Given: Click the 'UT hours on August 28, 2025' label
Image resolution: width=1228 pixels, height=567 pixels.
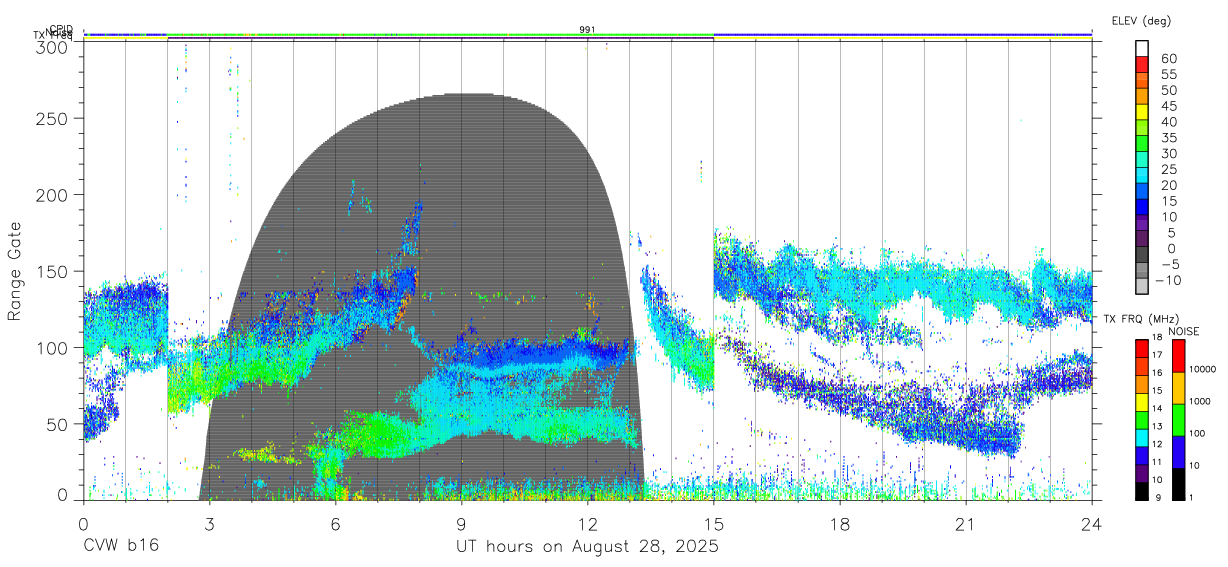Looking at the screenshot, I should tap(587, 547).
